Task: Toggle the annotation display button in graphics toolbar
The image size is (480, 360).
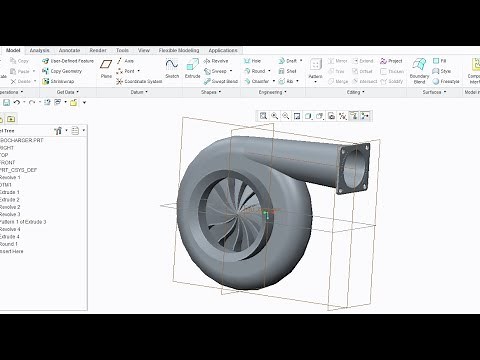Action: (x=354, y=116)
